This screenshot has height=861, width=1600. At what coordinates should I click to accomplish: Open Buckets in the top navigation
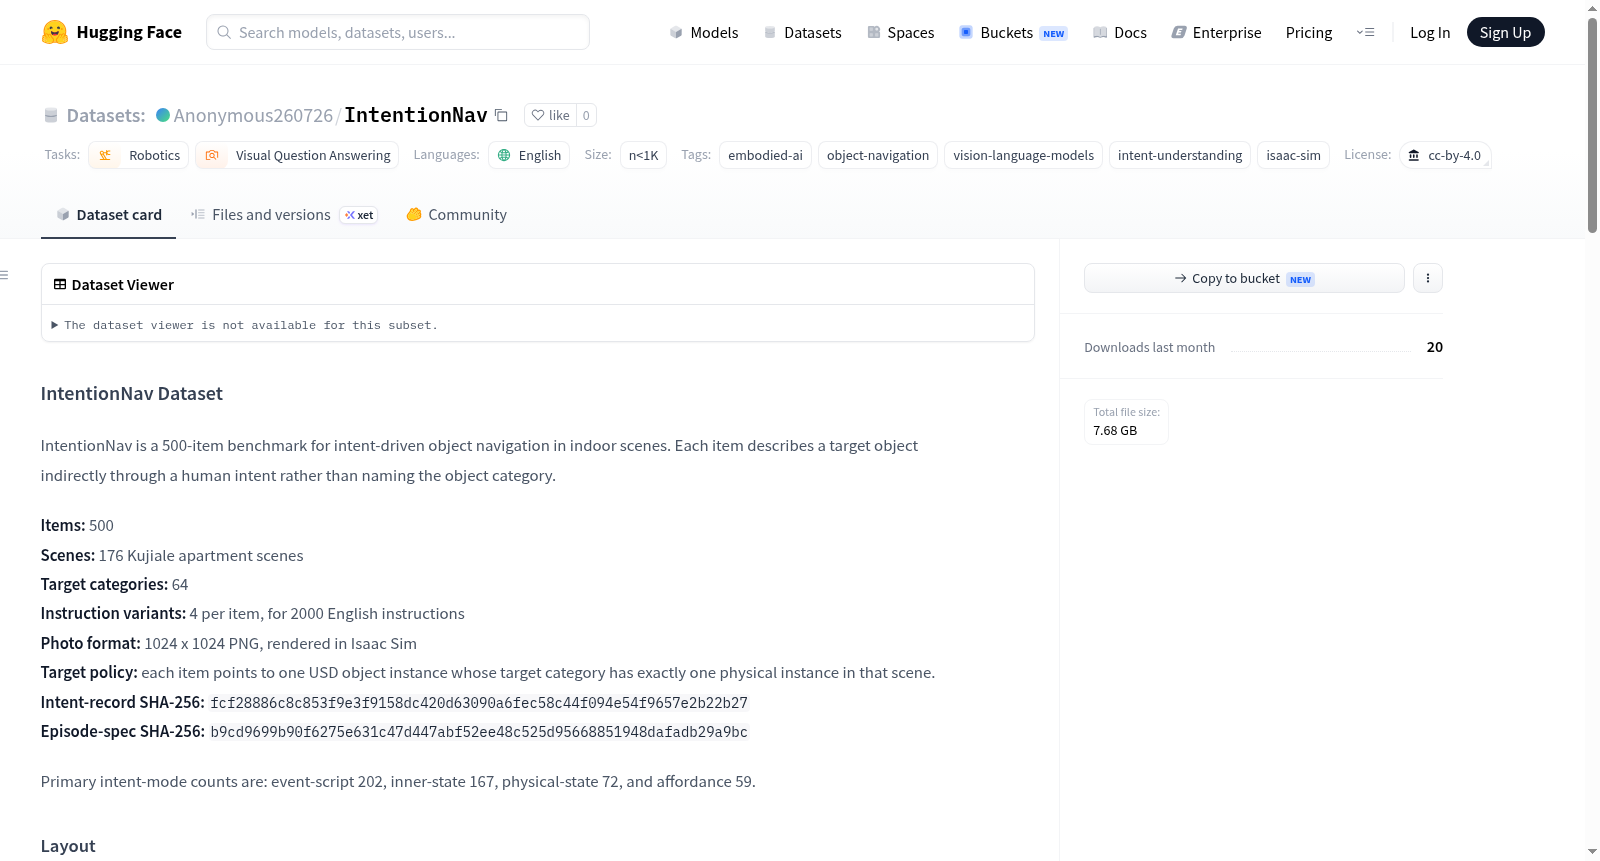[x=1013, y=32]
